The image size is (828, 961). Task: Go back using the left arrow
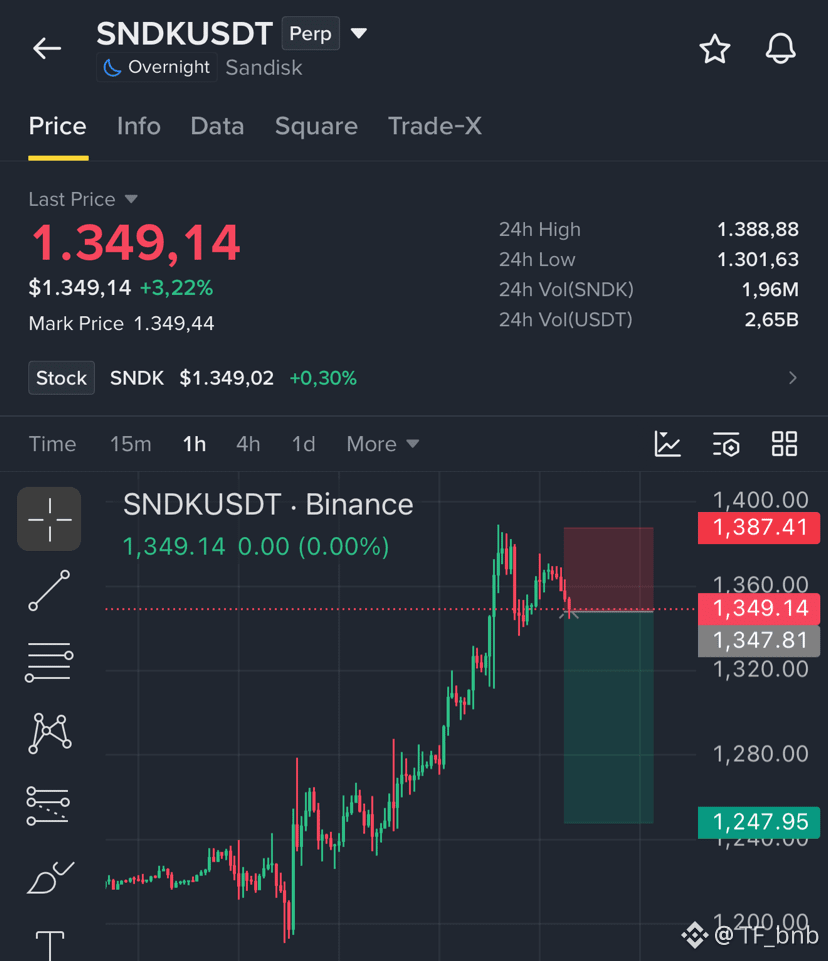click(47, 48)
